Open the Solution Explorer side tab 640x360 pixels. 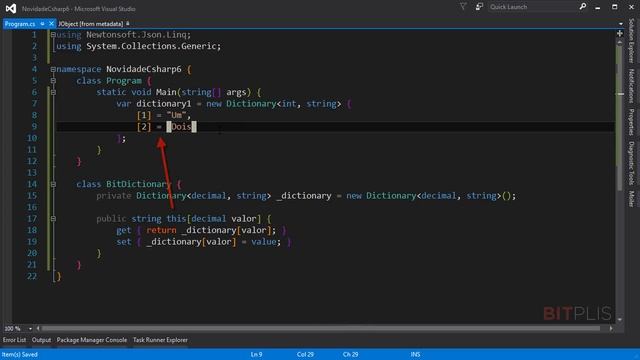click(x=631, y=41)
